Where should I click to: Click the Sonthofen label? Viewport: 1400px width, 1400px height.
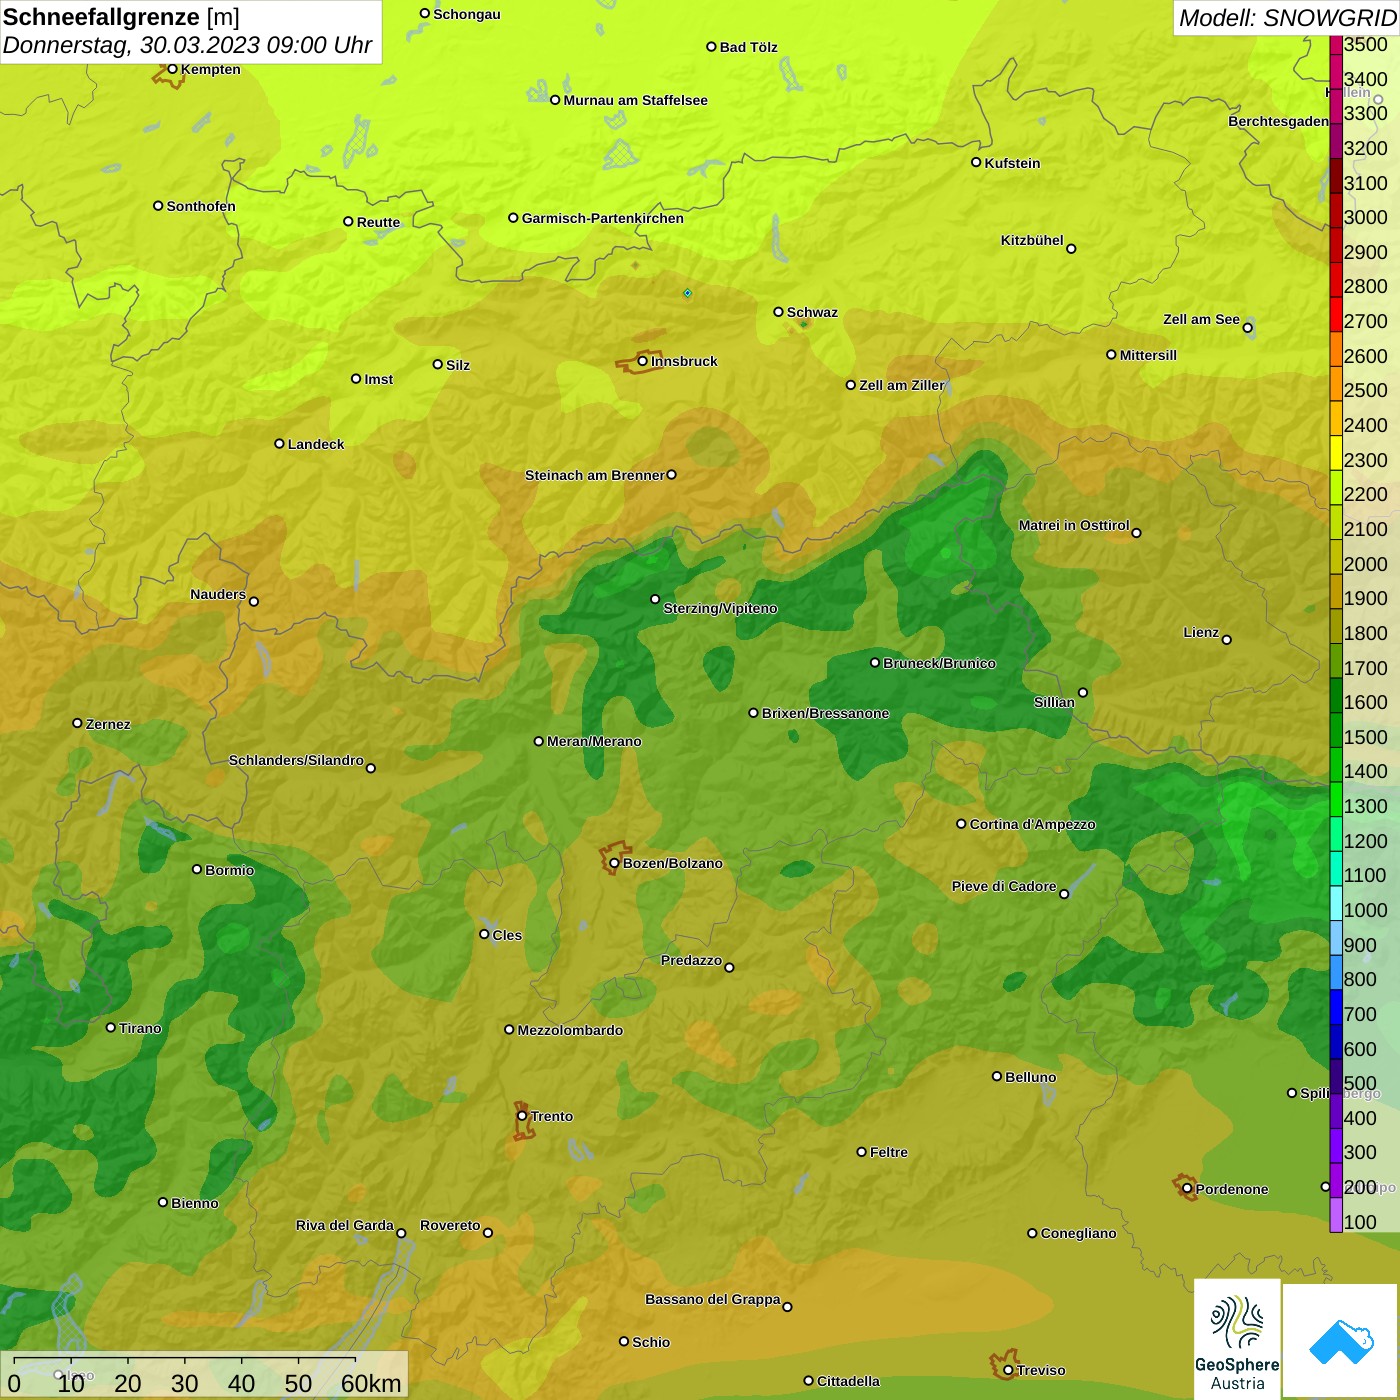[x=201, y=206]
